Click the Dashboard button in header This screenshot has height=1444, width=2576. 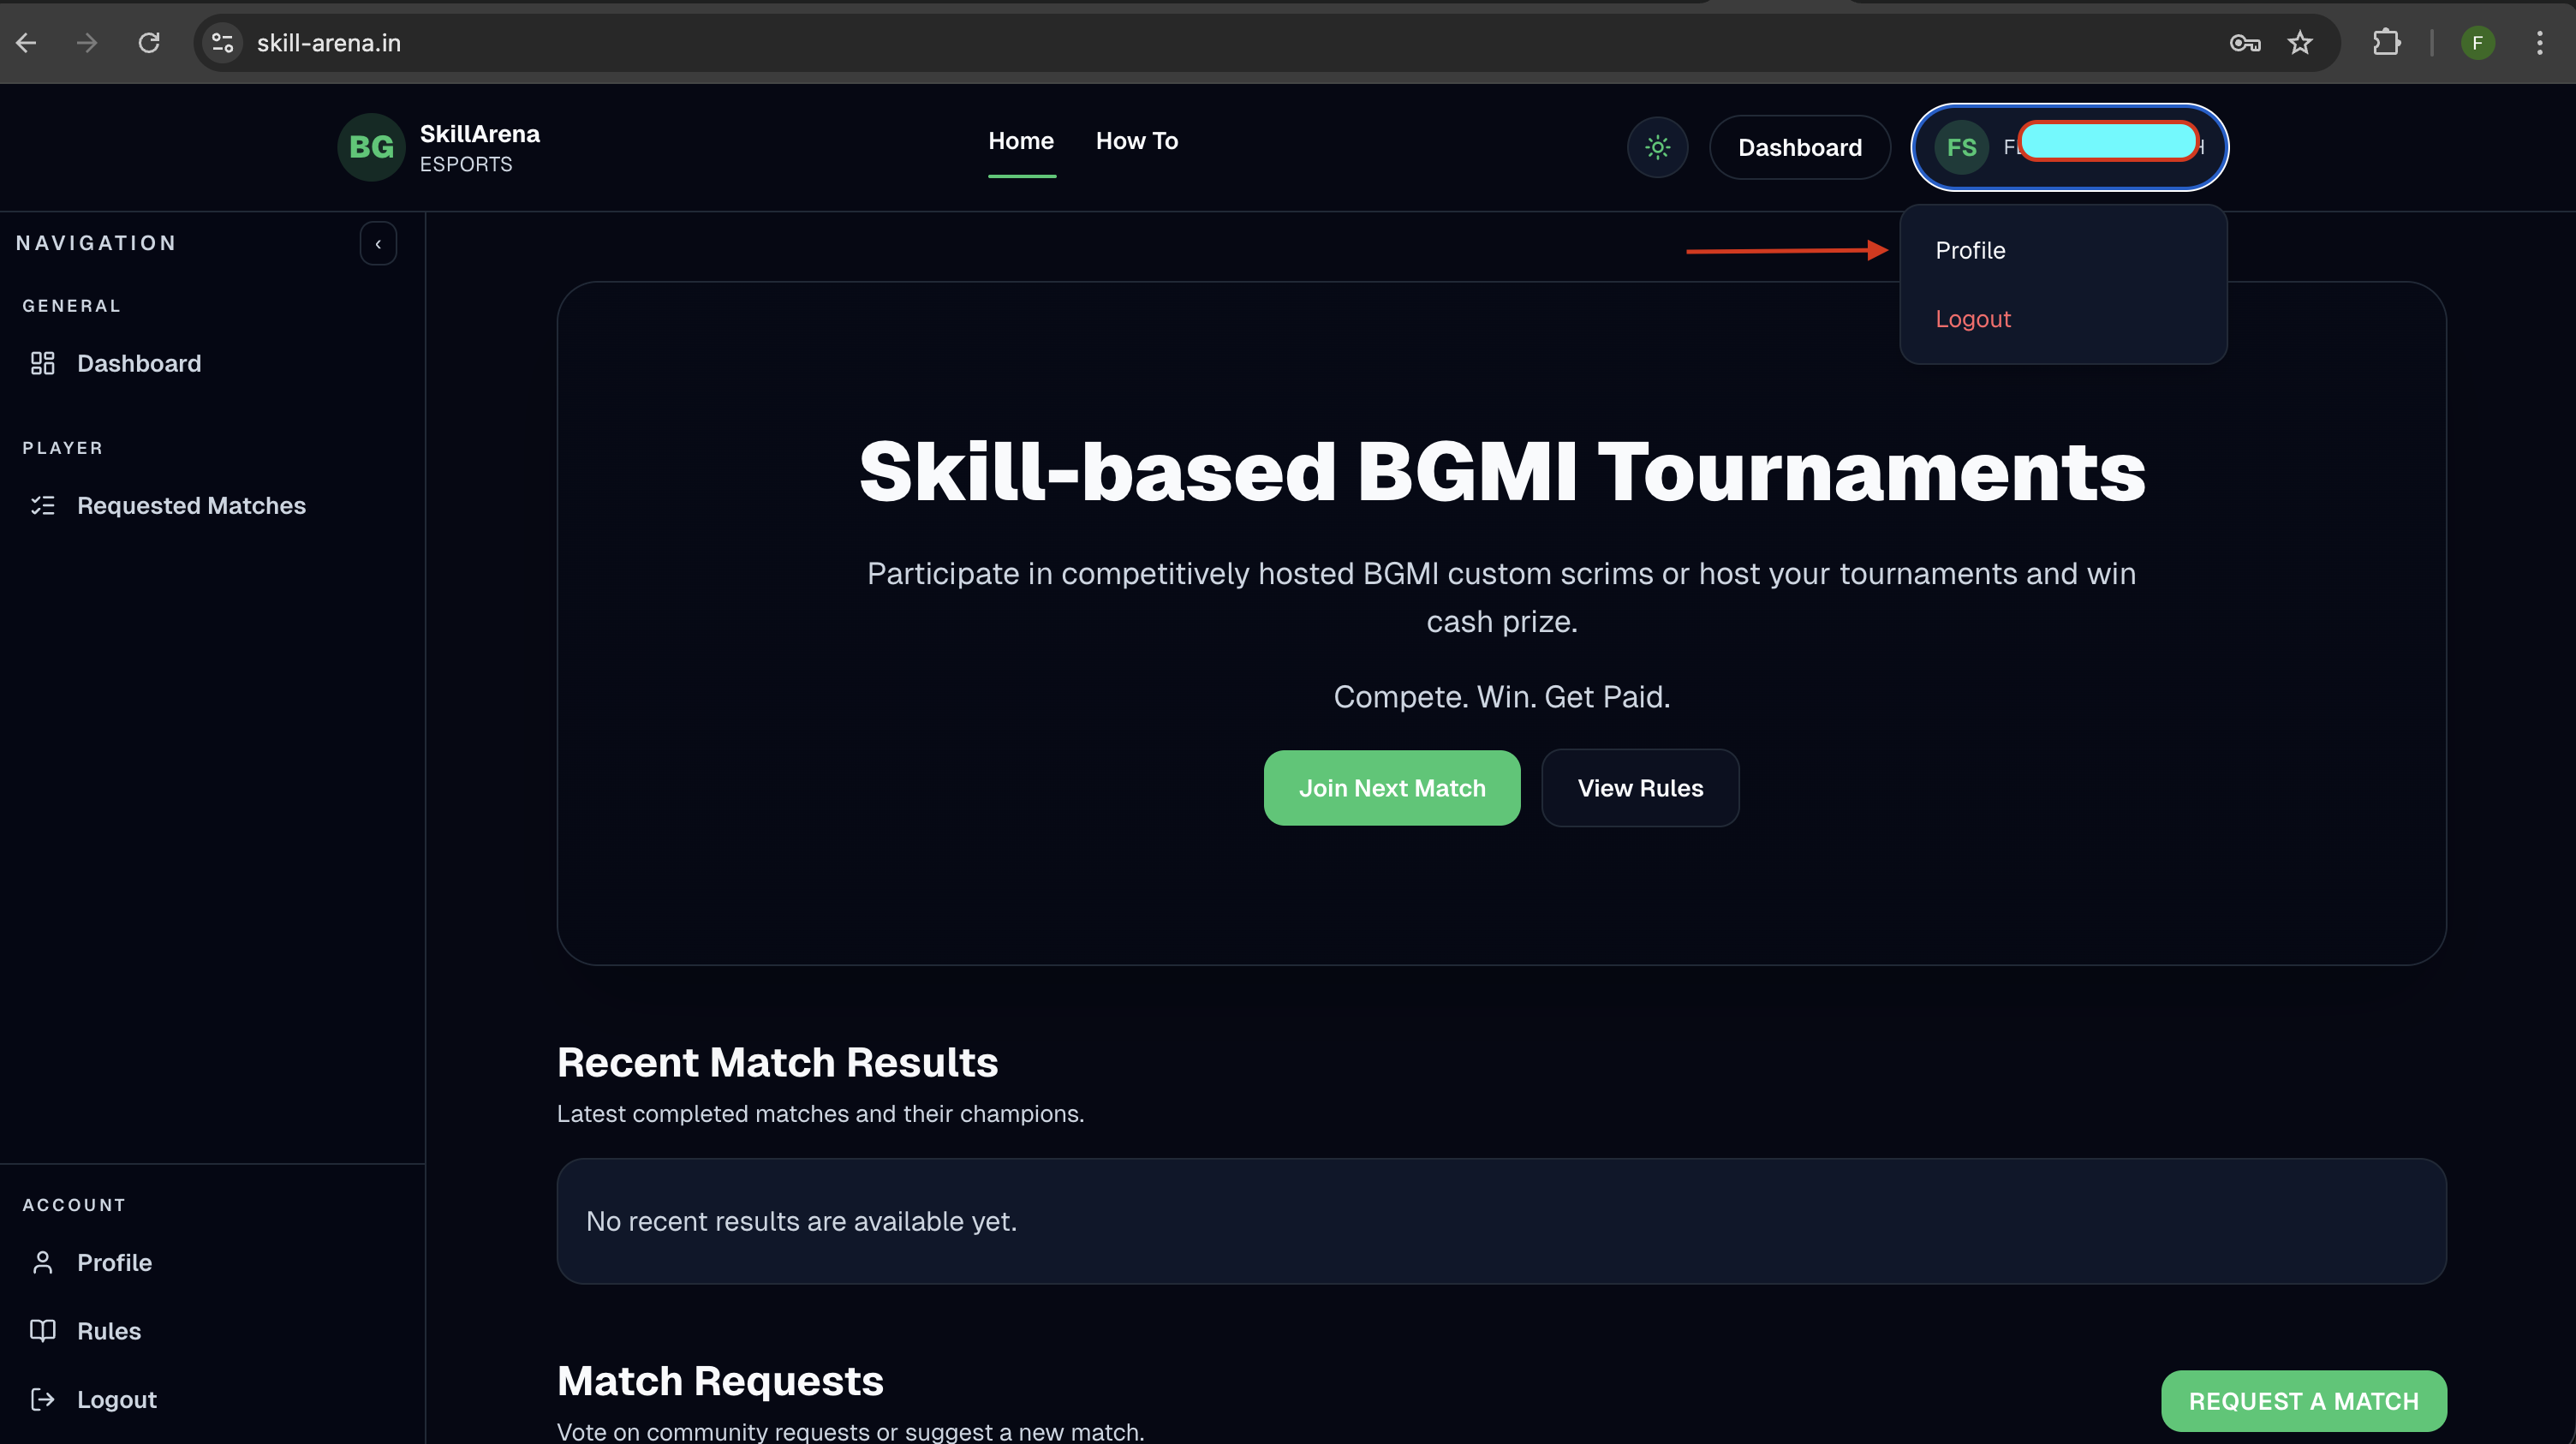coord(1800,147)
